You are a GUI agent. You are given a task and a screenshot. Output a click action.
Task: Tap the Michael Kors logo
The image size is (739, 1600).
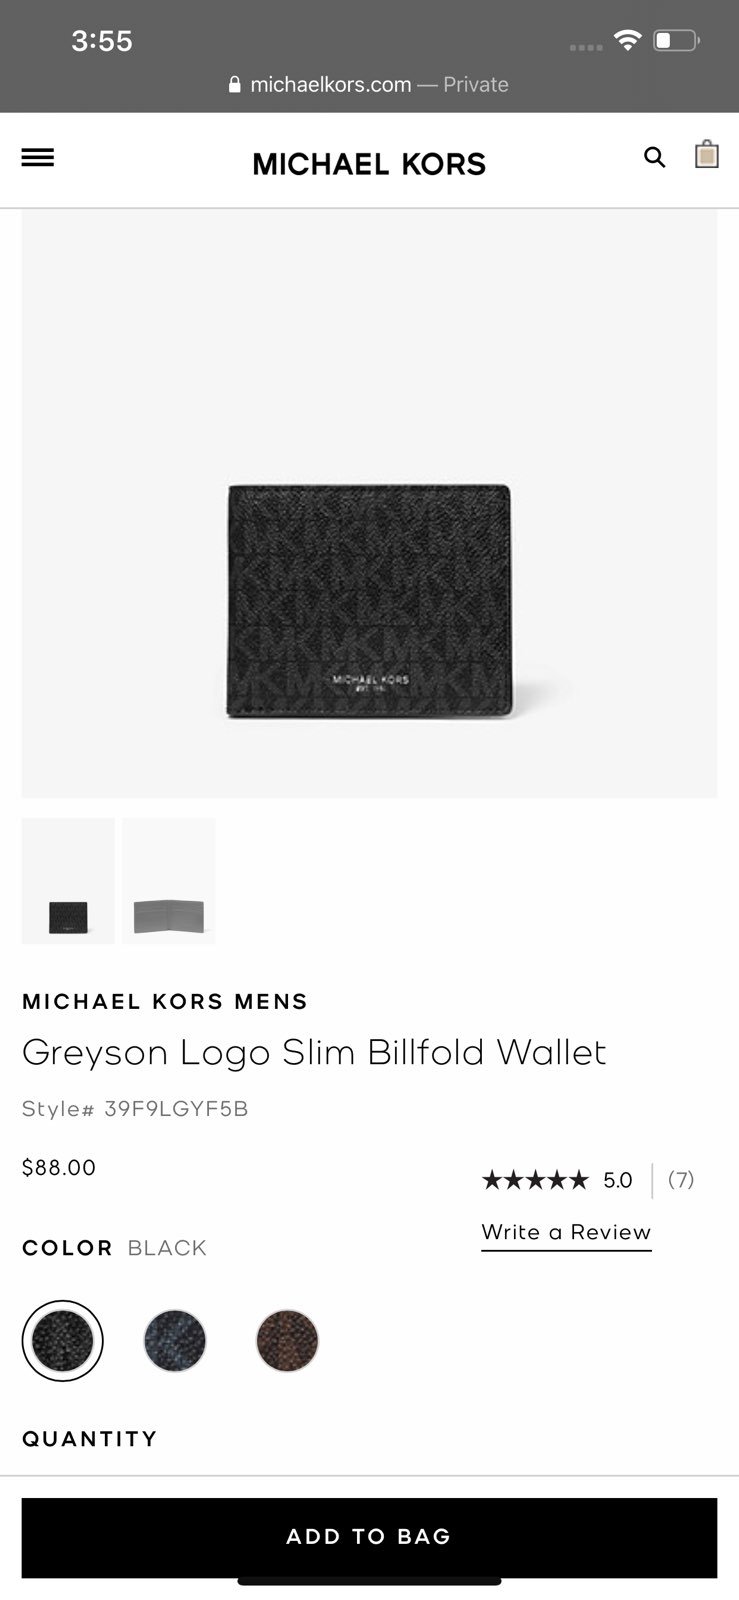click(369, 164)
